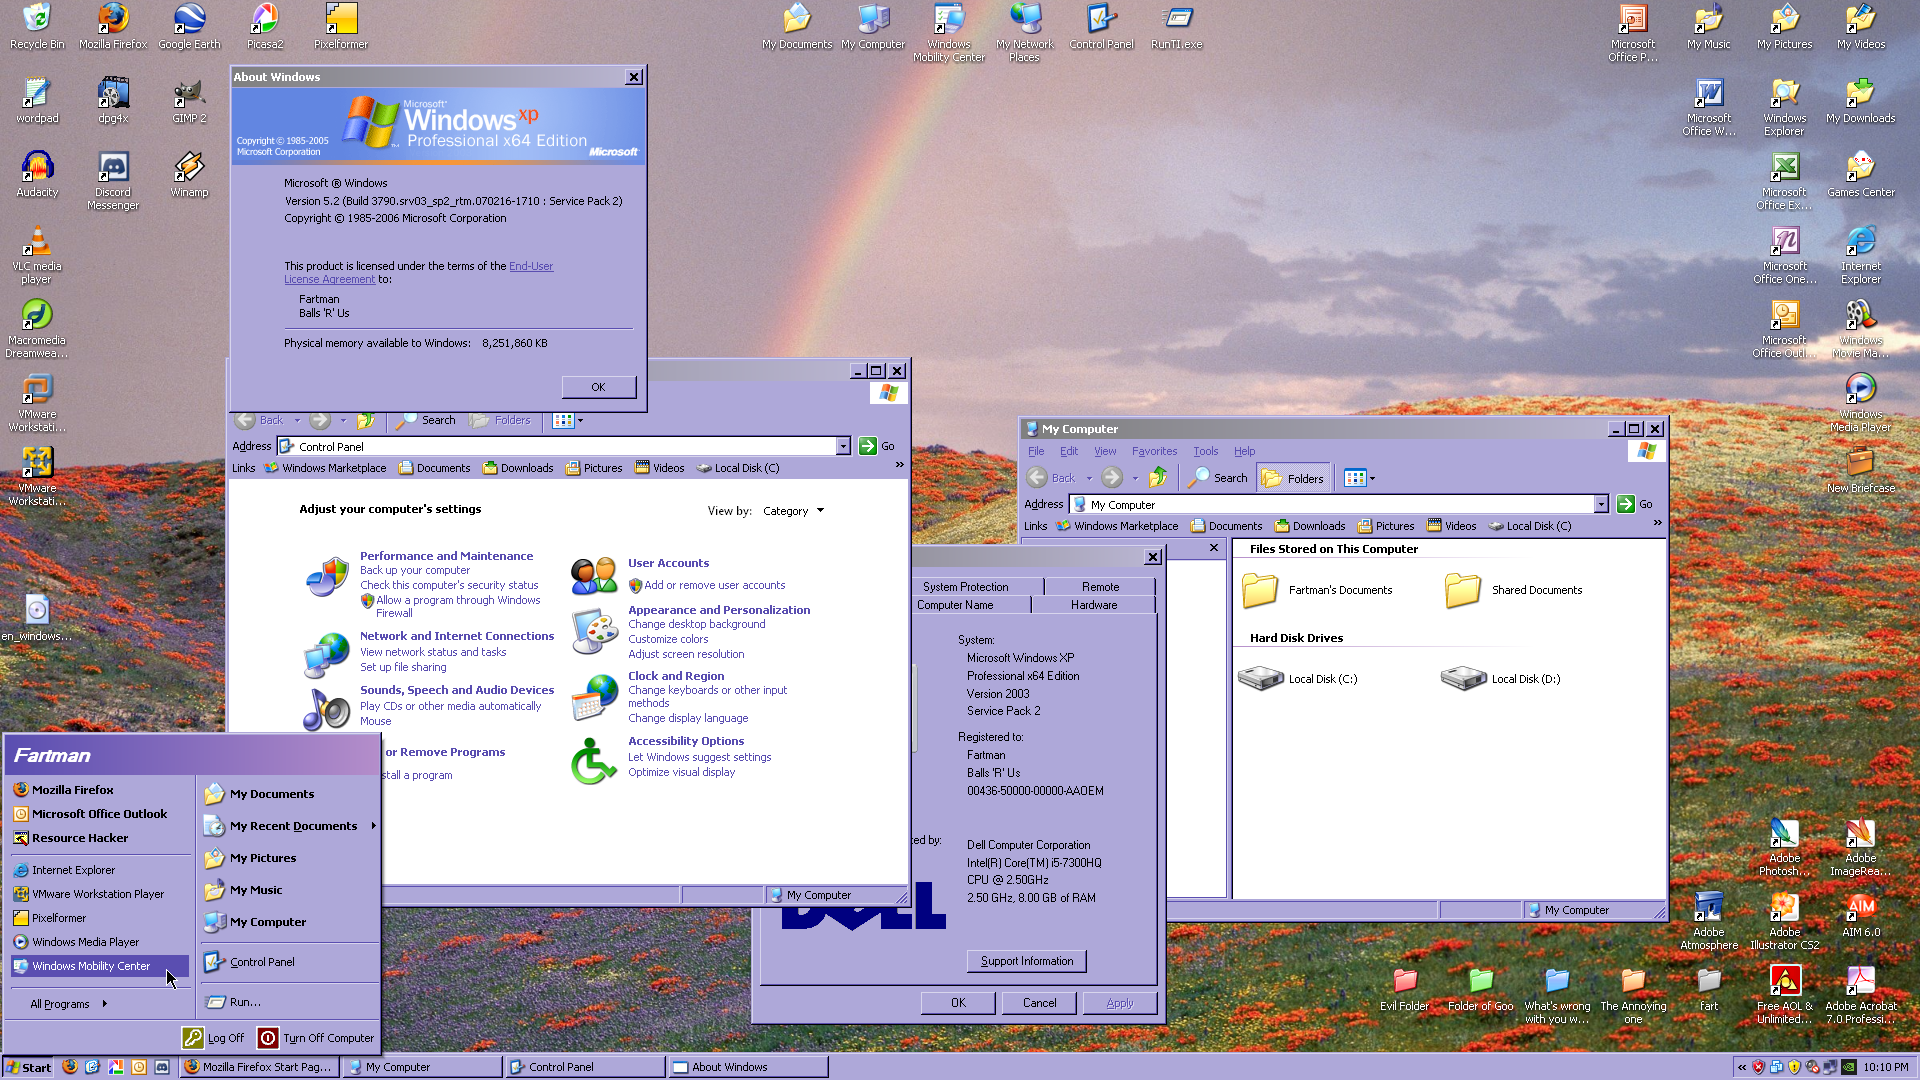Image resolution: width=1920 pixels, height=1080 pixels.
Task: Open New Briefcase desktop icon
Action: pyautogui.click(x=1861, y=470)
